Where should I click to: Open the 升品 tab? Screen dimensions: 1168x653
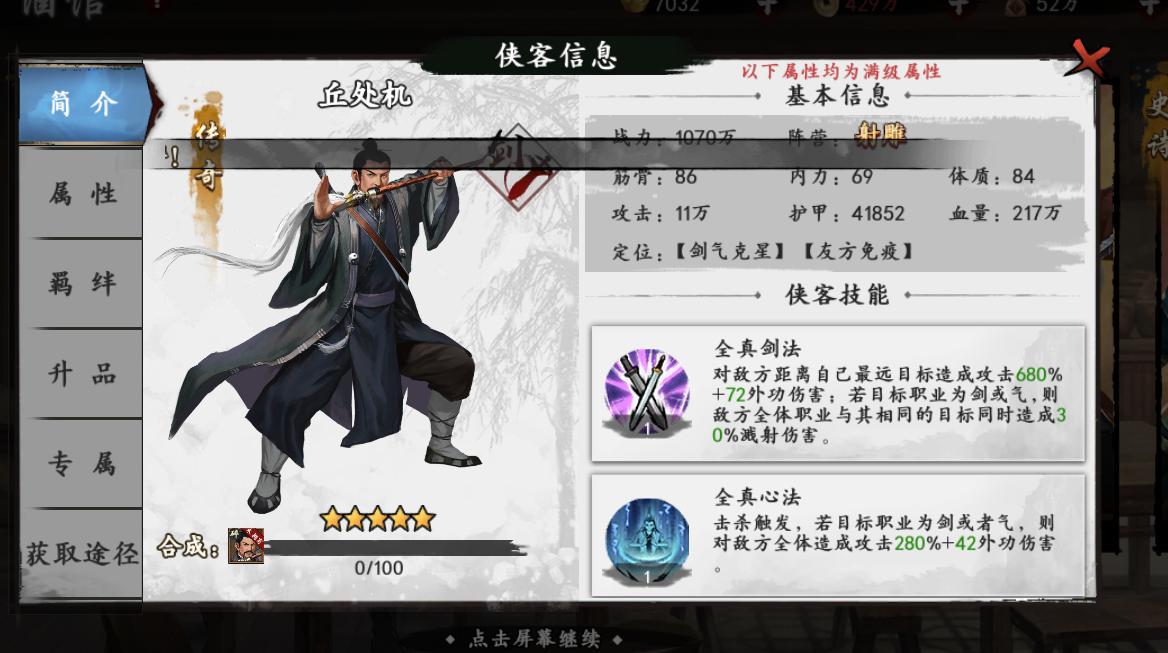tap(83, 374)
